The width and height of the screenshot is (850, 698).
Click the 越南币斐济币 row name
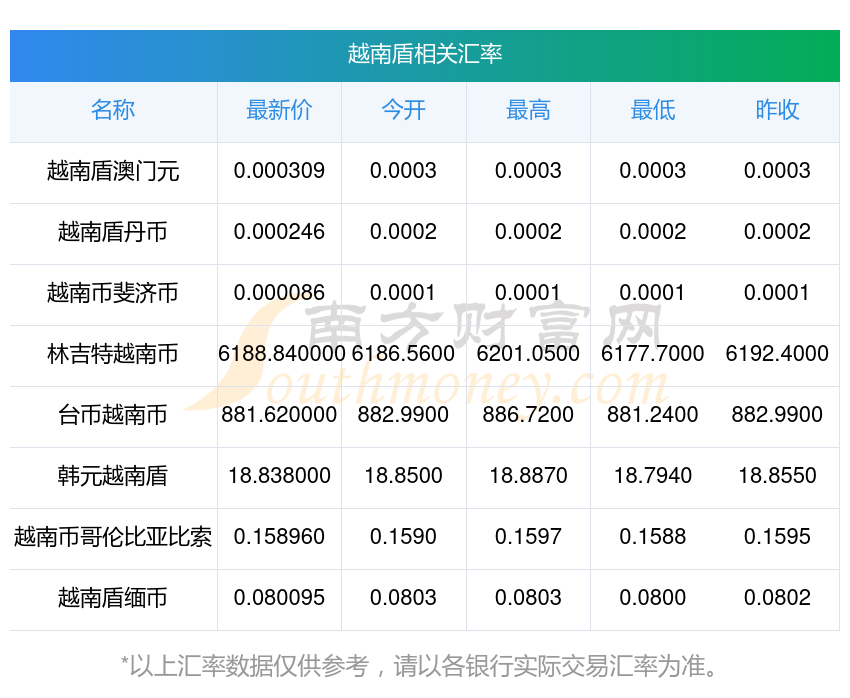click(113, 293)
